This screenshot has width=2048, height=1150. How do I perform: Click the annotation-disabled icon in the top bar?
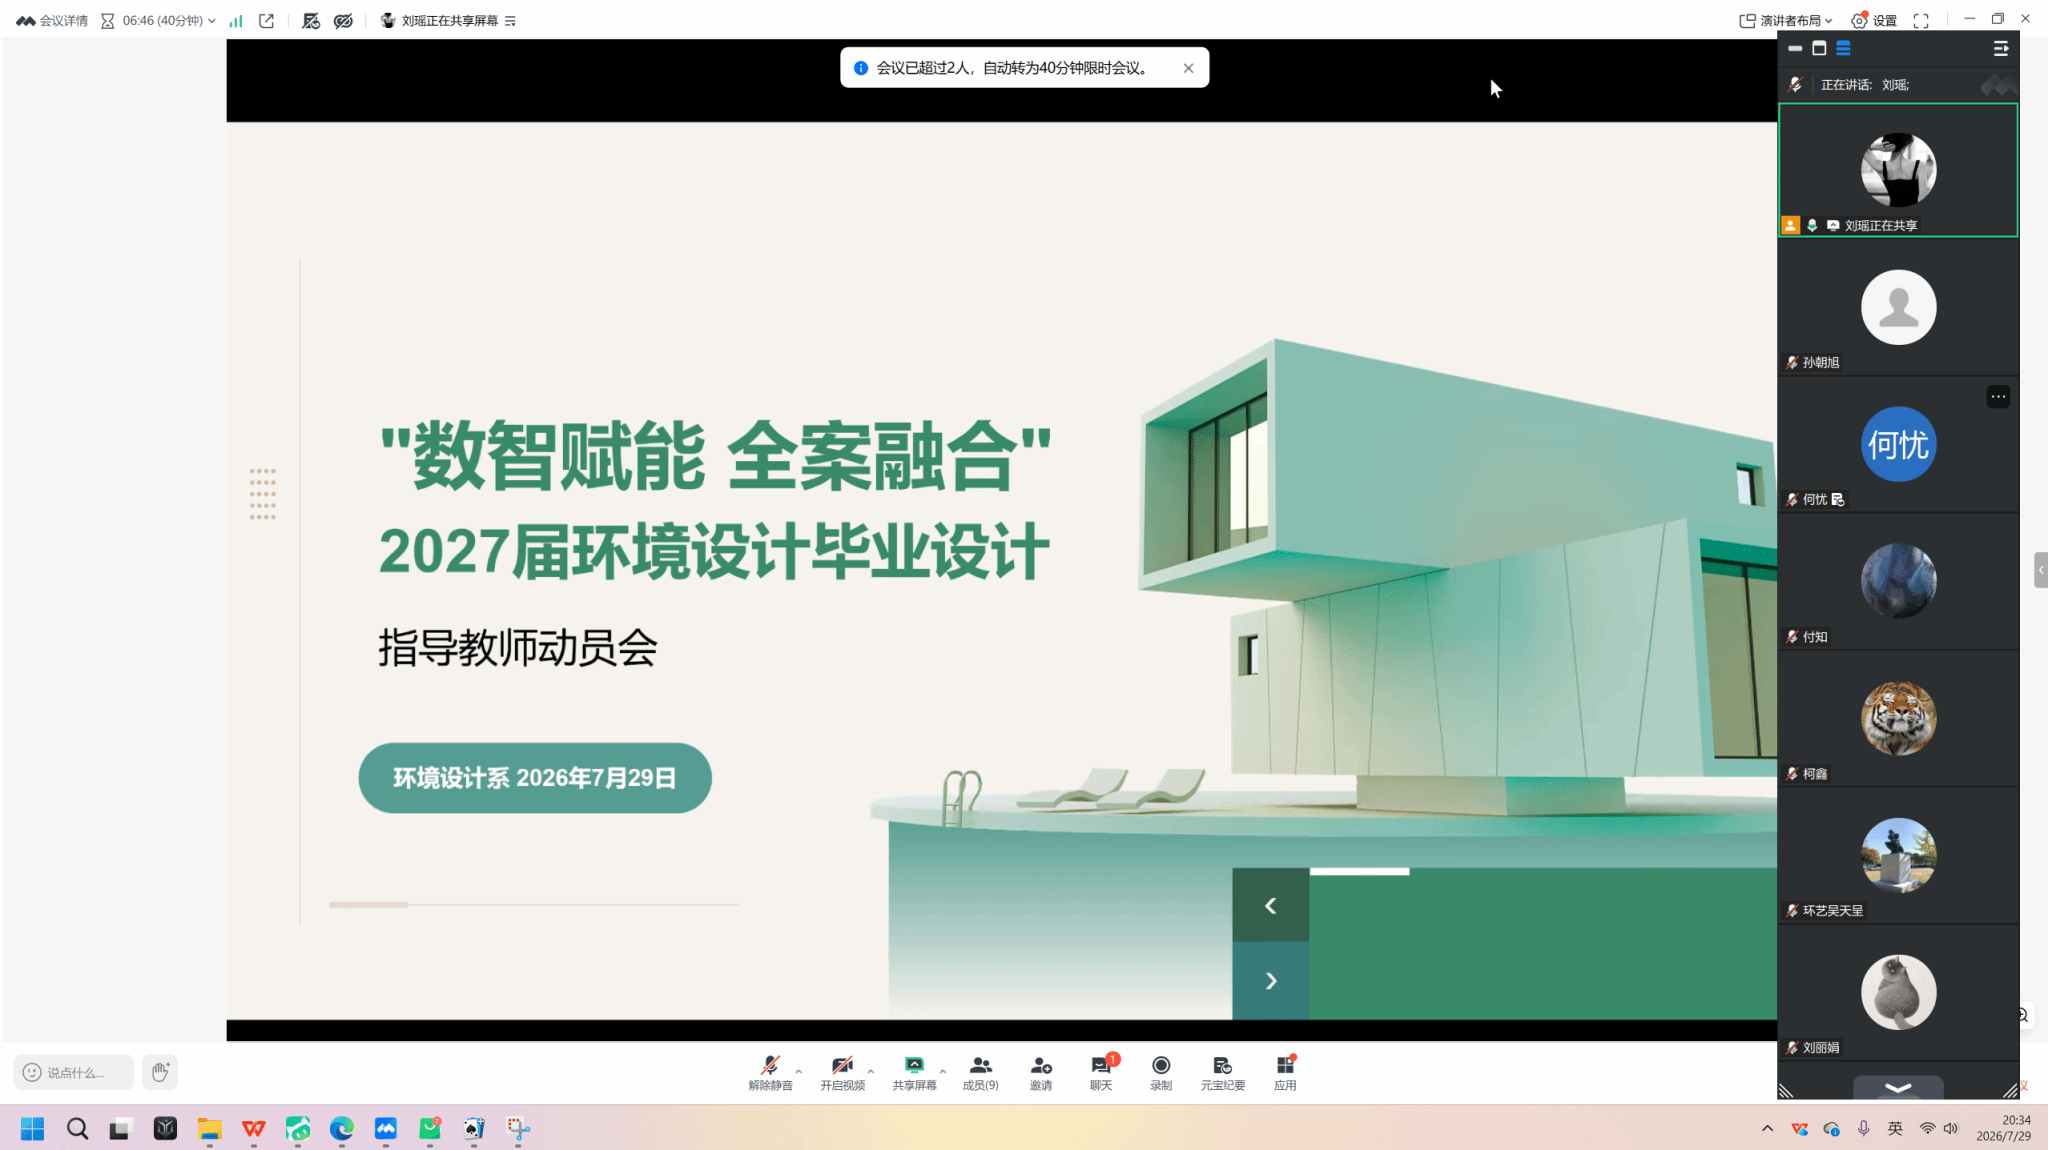tap(311, 20)
